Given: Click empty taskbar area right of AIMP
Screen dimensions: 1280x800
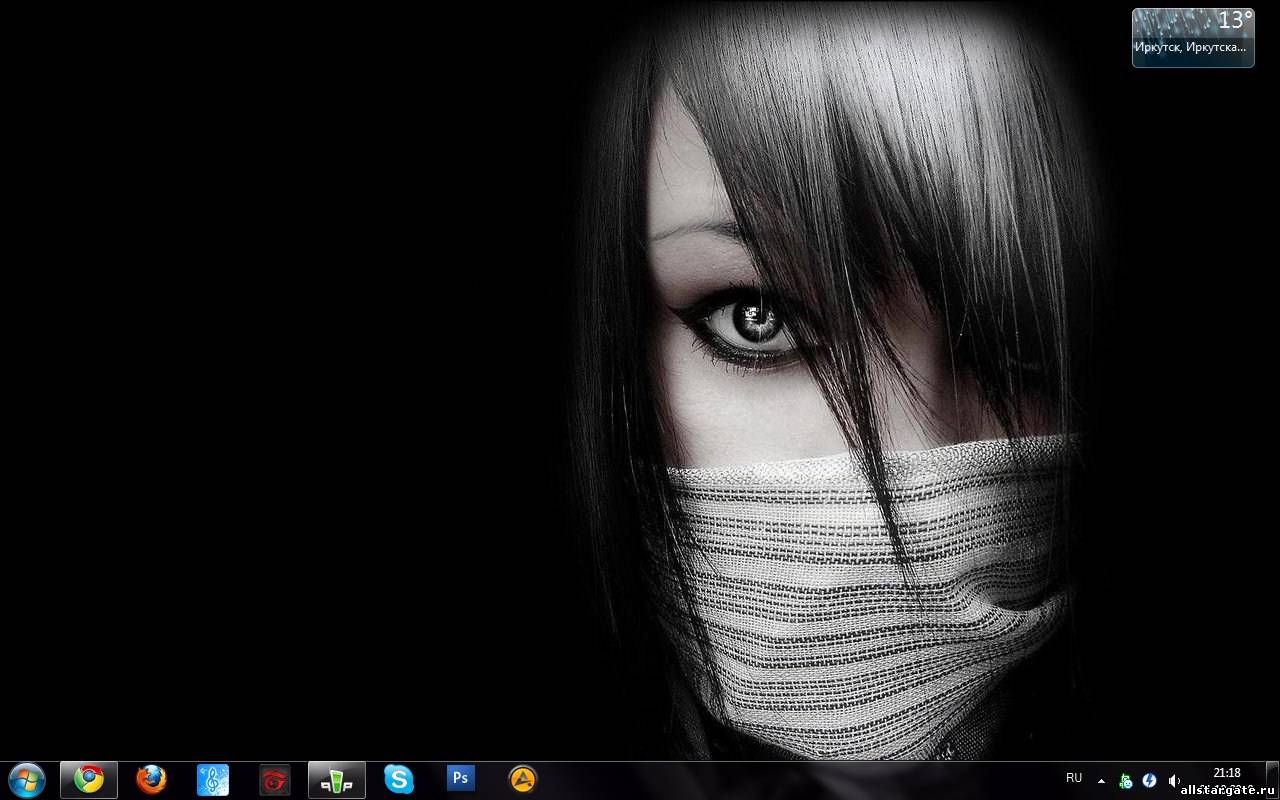Looking at the screenshot, I should click(800, 780).
